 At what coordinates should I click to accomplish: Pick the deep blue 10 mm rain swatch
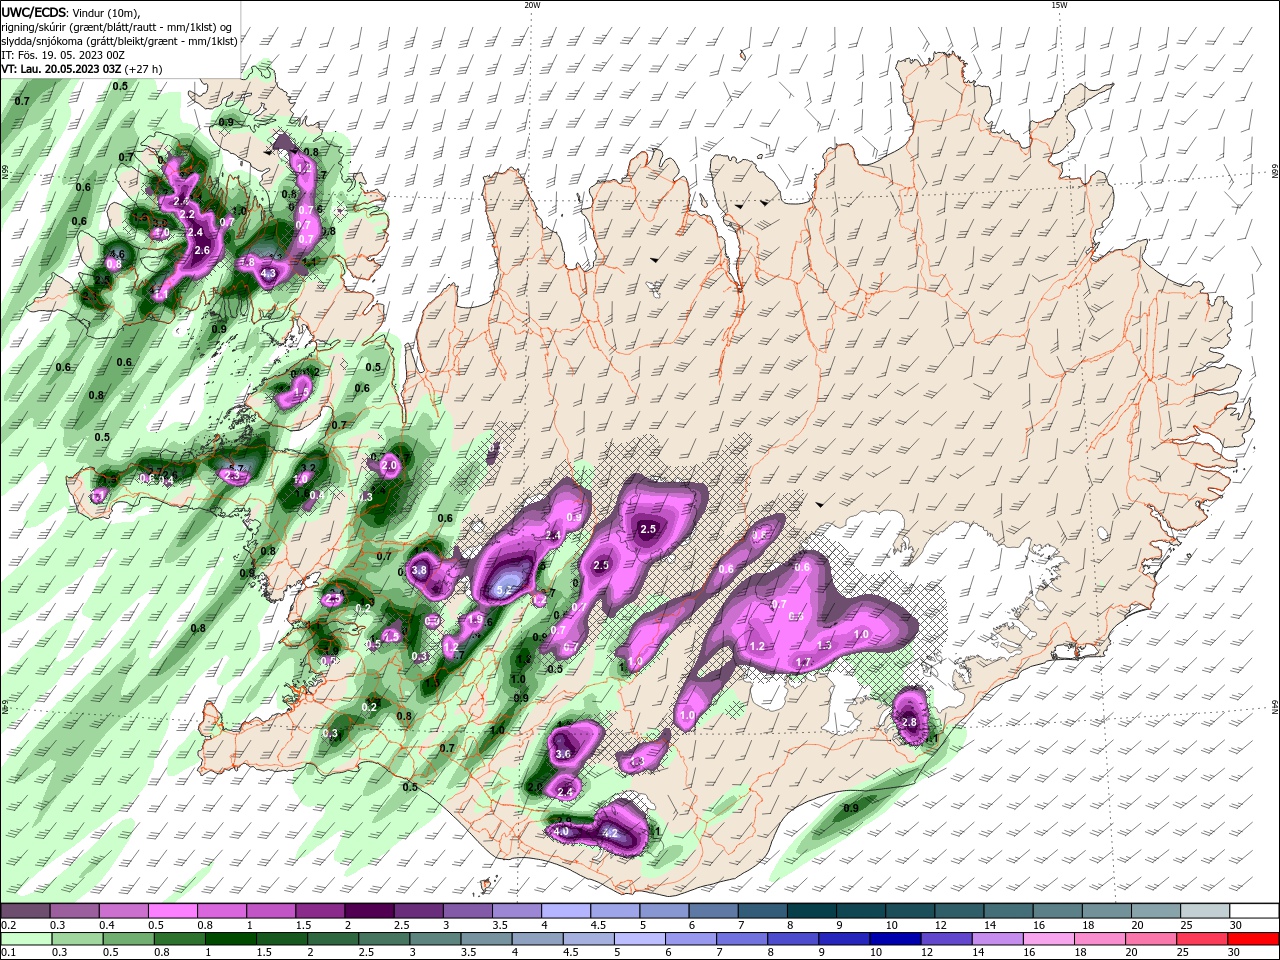click(896, 940)
